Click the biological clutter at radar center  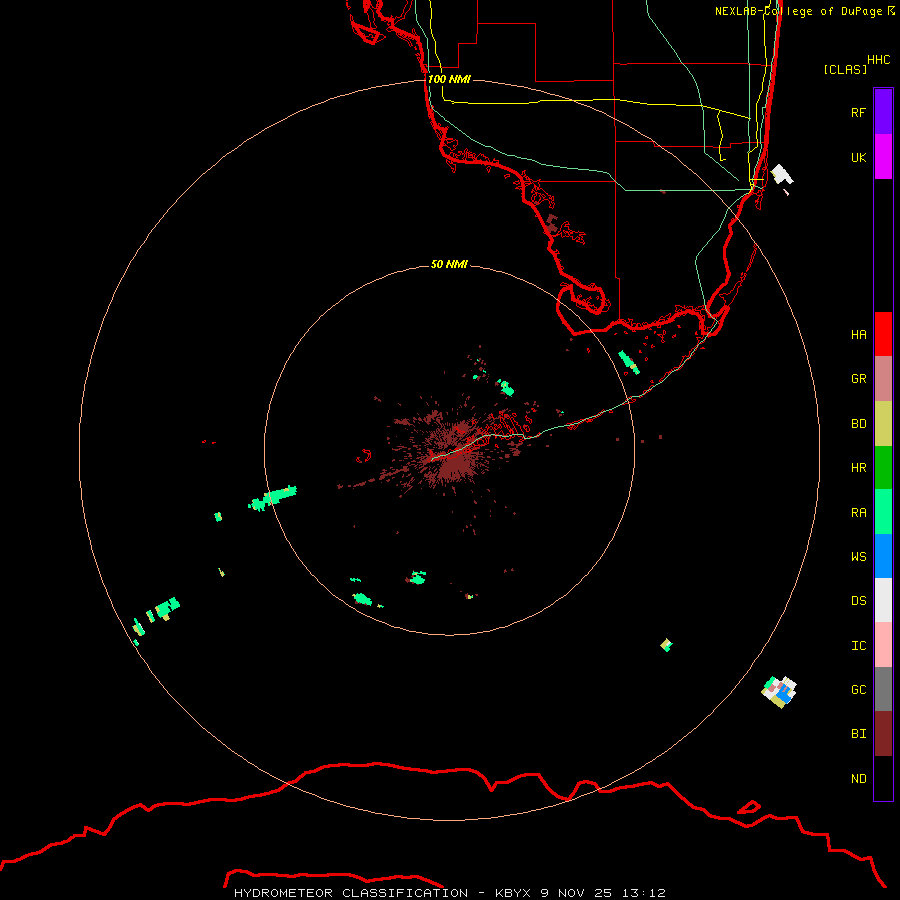(x=453, y=453)
